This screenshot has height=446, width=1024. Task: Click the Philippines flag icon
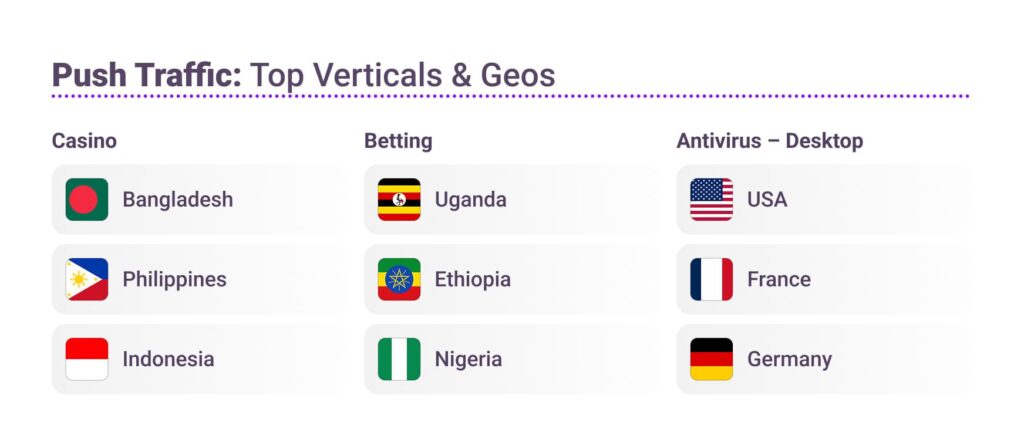pos(87,280)
